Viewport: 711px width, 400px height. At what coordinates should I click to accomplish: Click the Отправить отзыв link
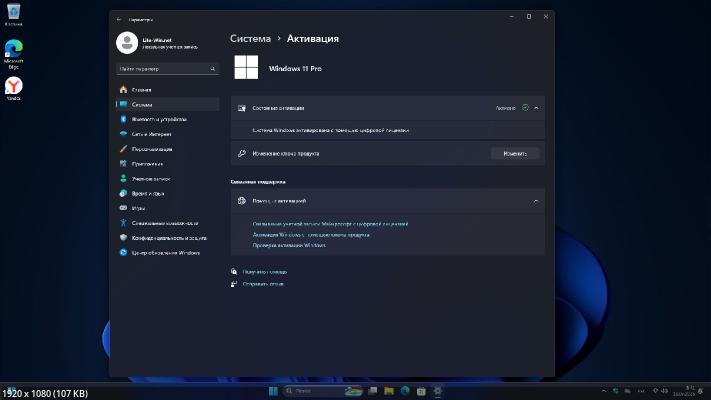(x=263, y=284)
